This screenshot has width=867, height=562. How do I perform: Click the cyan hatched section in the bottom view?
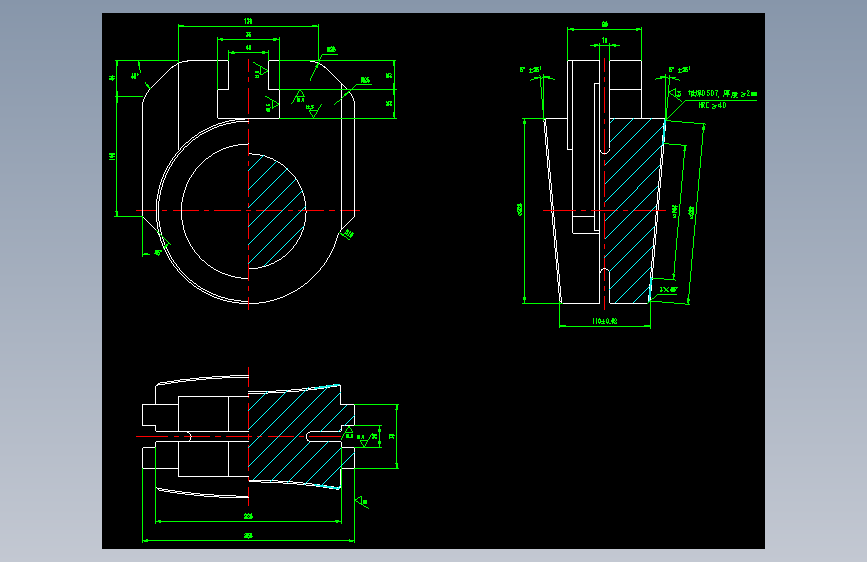click(299, 436)
